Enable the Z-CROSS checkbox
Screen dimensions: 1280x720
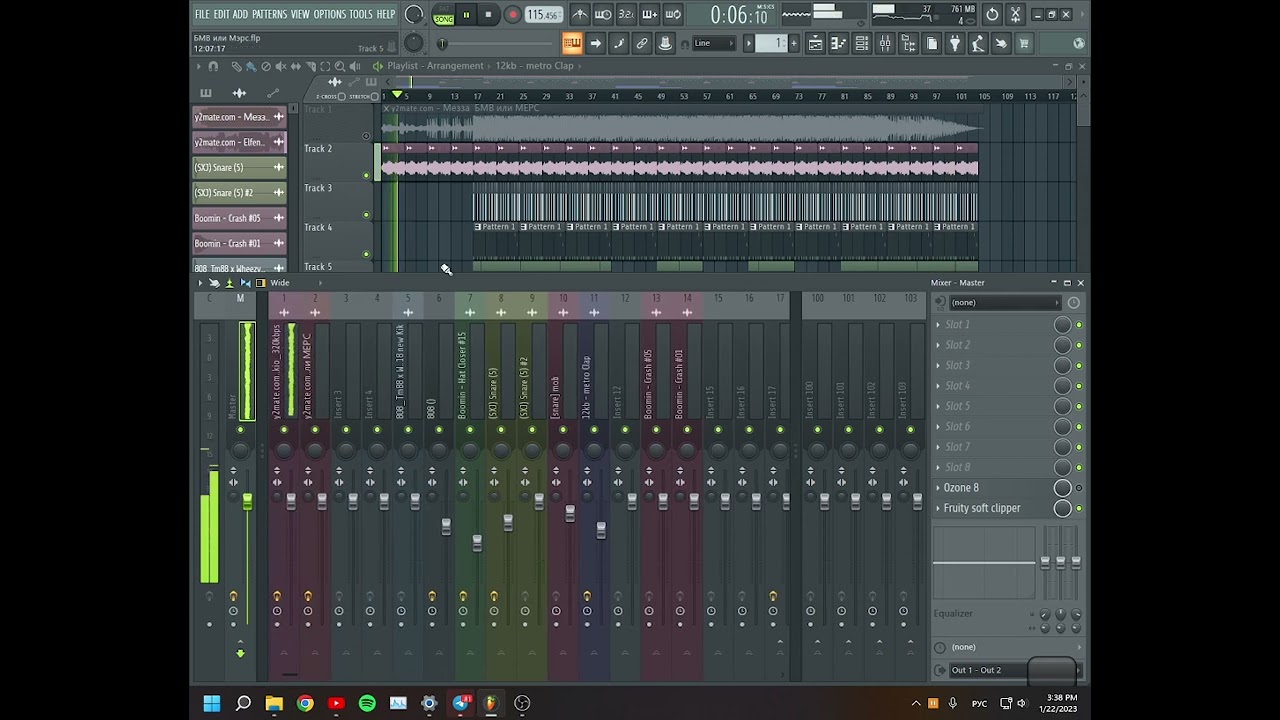342,96
